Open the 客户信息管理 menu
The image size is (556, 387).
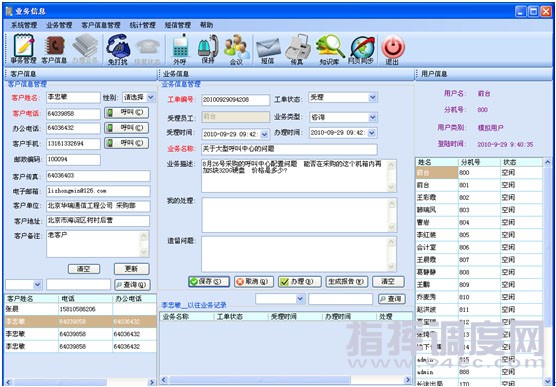[101, 25]
